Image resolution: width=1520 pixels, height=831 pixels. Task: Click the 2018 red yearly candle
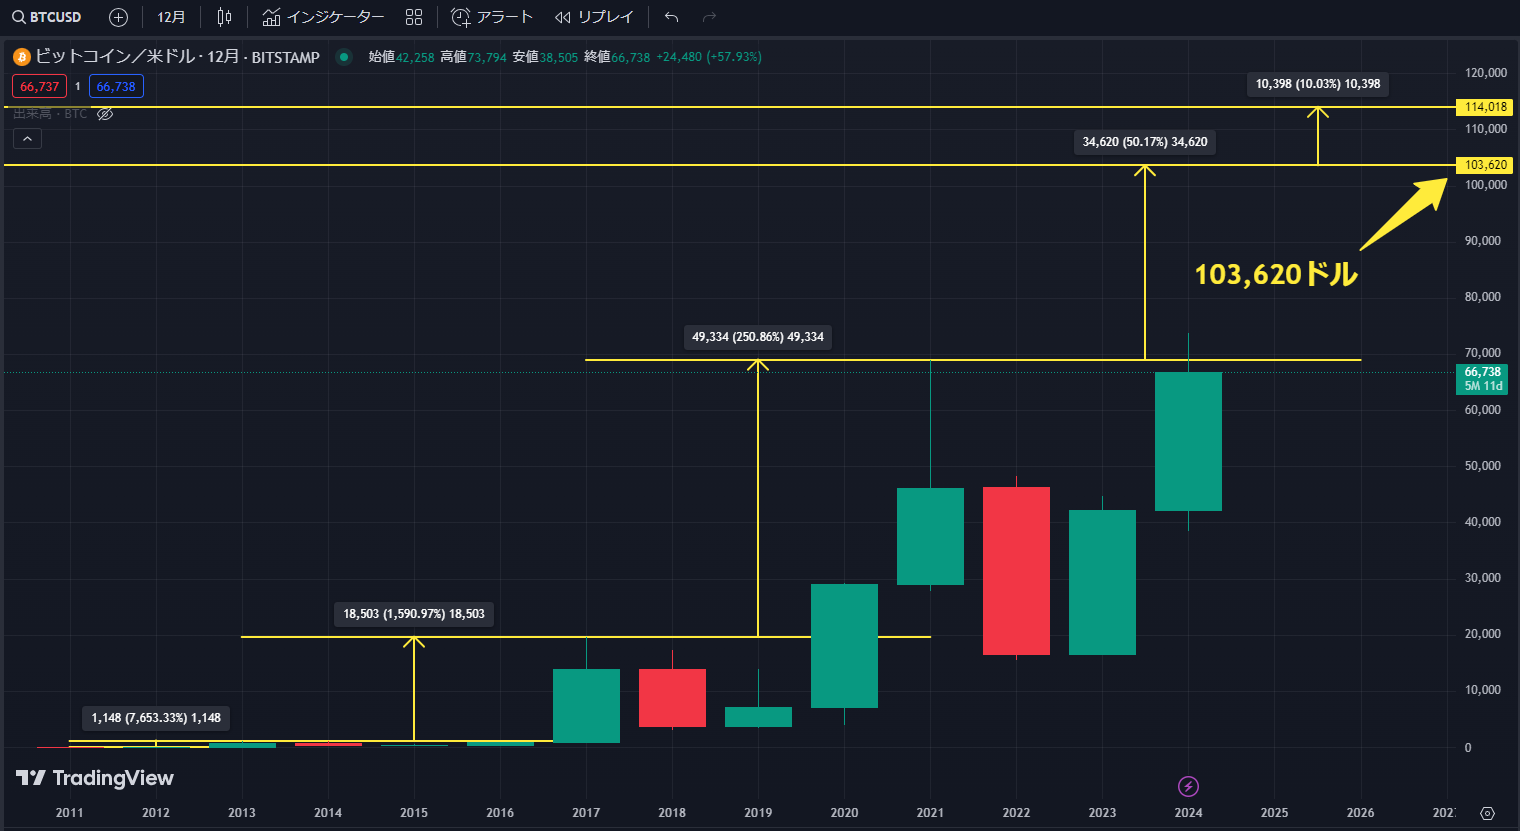(x=672, y=698)
